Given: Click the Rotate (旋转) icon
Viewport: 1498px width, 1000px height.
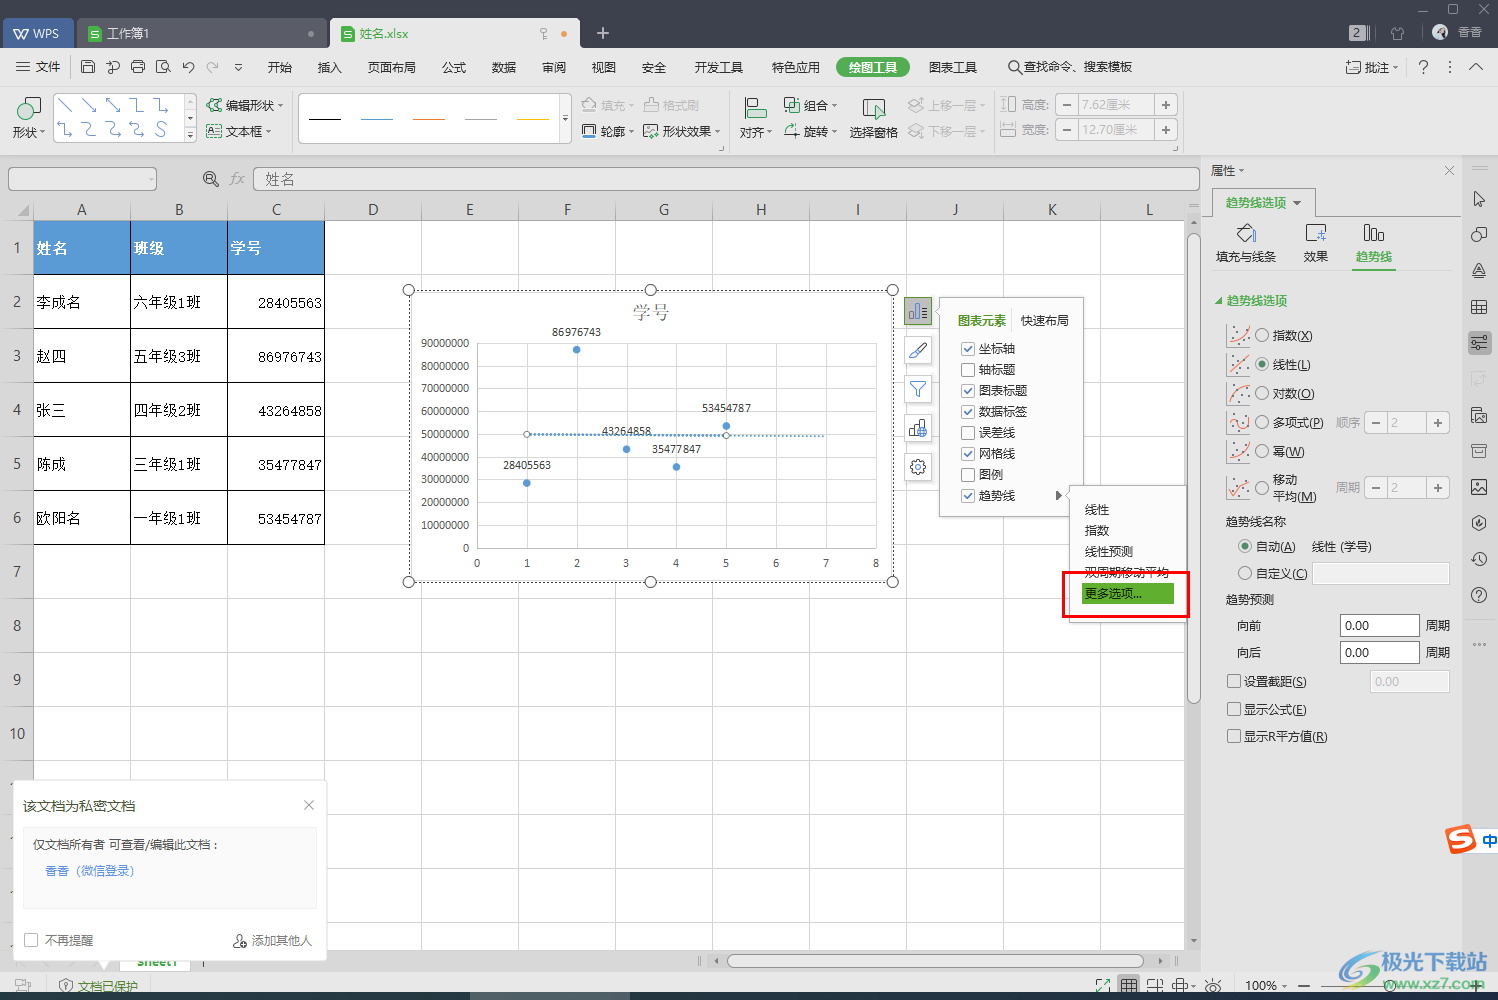Looking at the screenshot, I should click(792, 131).
